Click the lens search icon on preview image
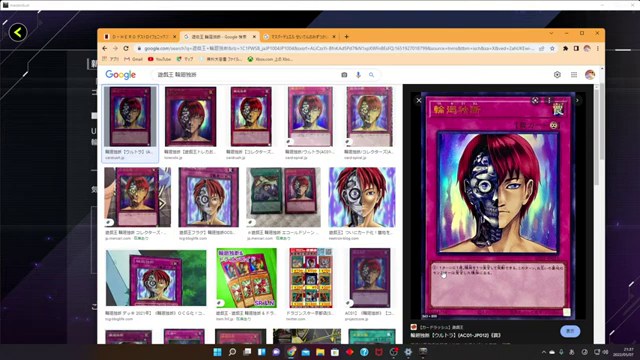640x360 pixels. 535,100
